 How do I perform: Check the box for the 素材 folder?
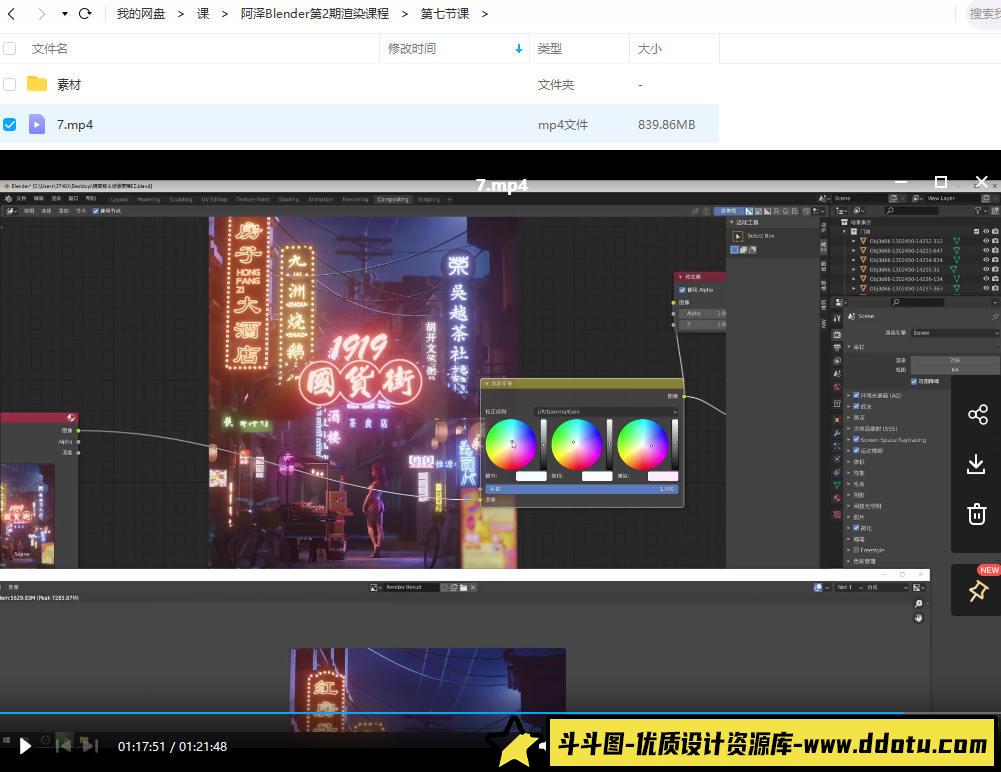click(10, 84)
